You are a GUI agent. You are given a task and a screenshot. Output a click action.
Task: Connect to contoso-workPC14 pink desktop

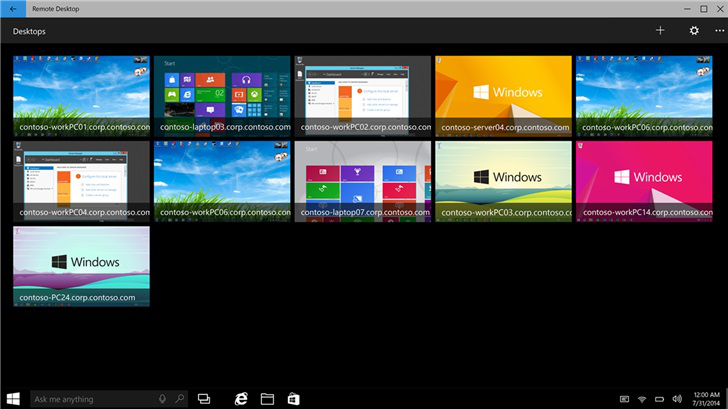coord(643,180)
